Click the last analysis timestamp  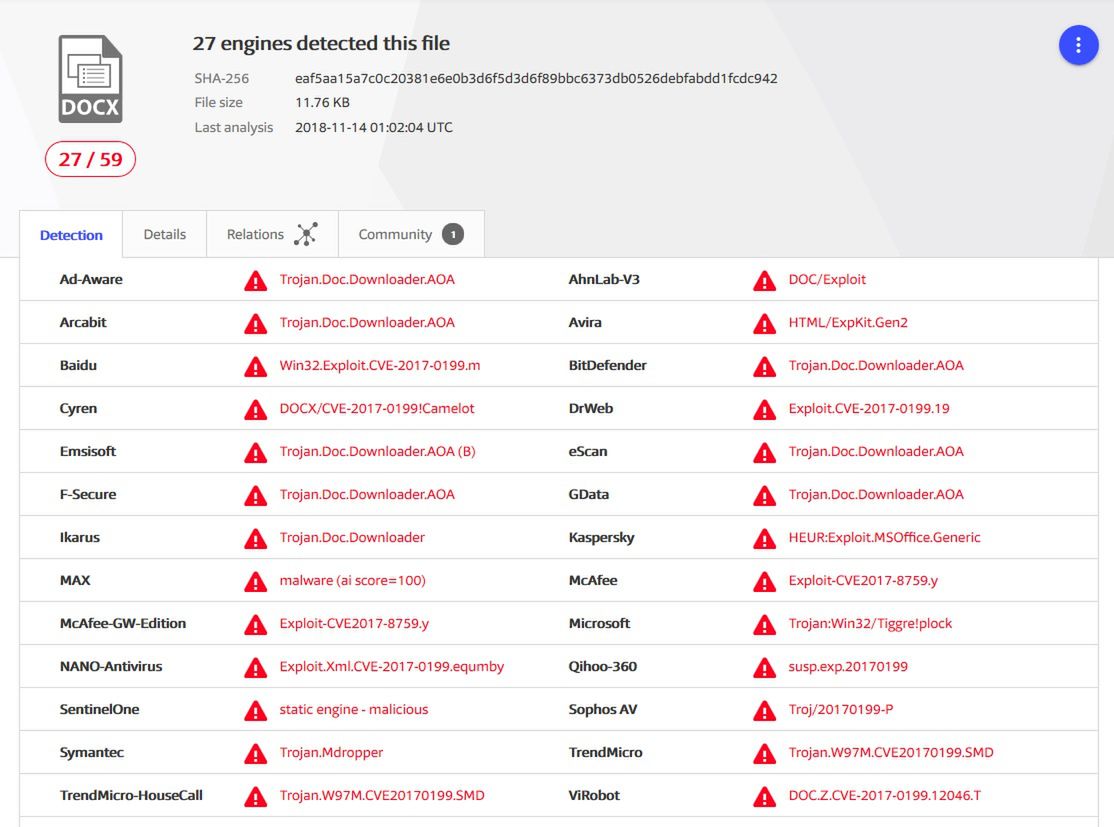click(374, 127)
